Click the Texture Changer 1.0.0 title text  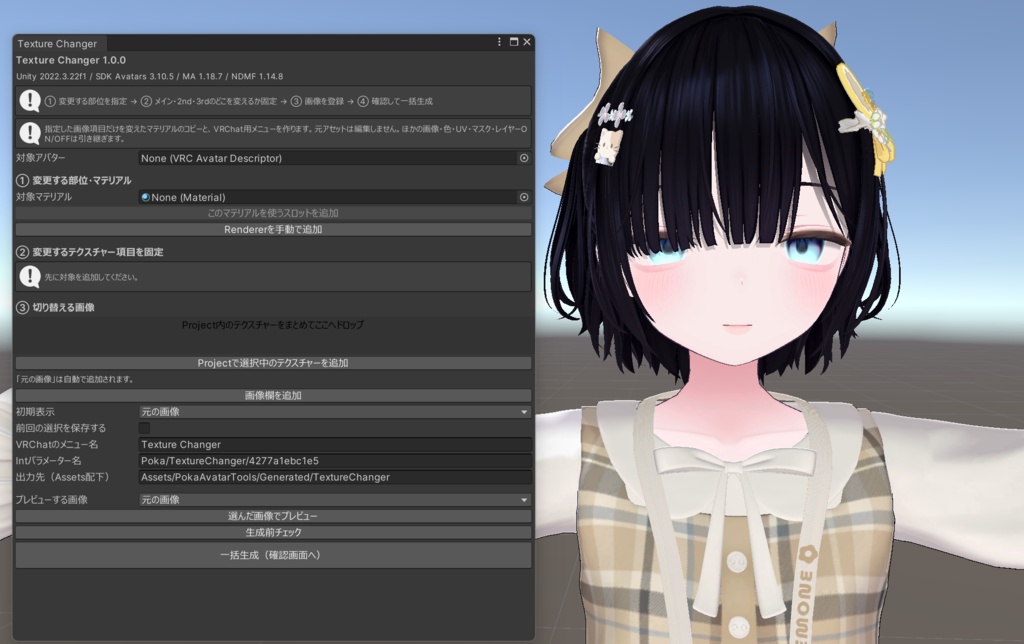(71, 60)
